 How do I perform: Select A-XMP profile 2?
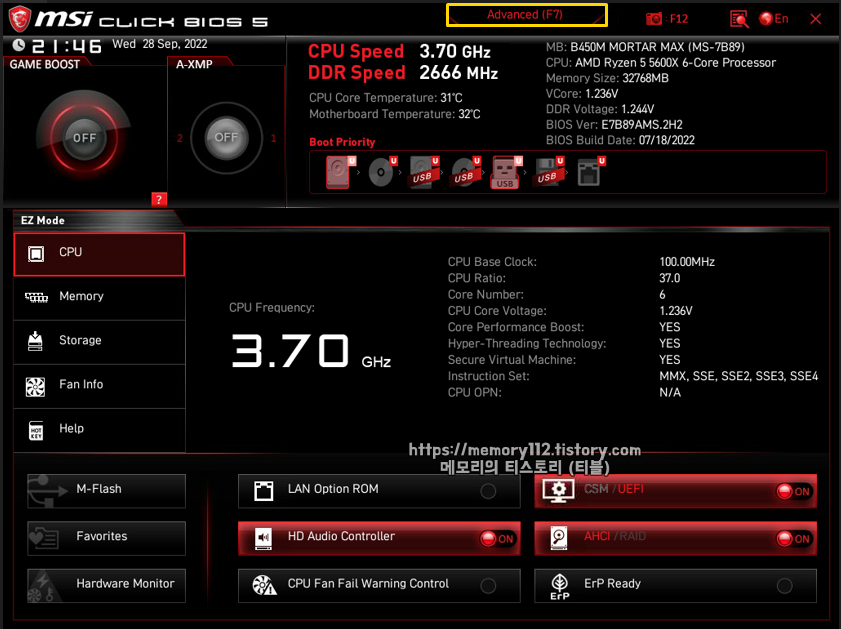180,138
